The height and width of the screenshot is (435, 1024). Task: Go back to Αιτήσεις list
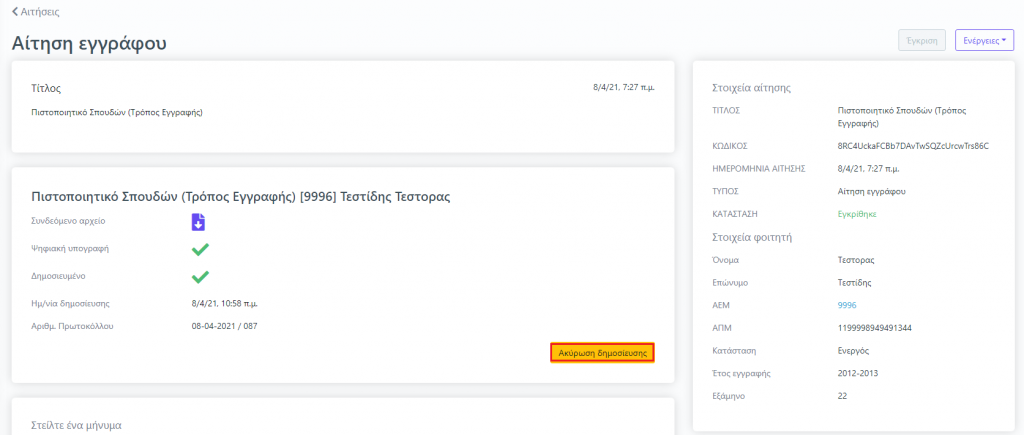37,12
